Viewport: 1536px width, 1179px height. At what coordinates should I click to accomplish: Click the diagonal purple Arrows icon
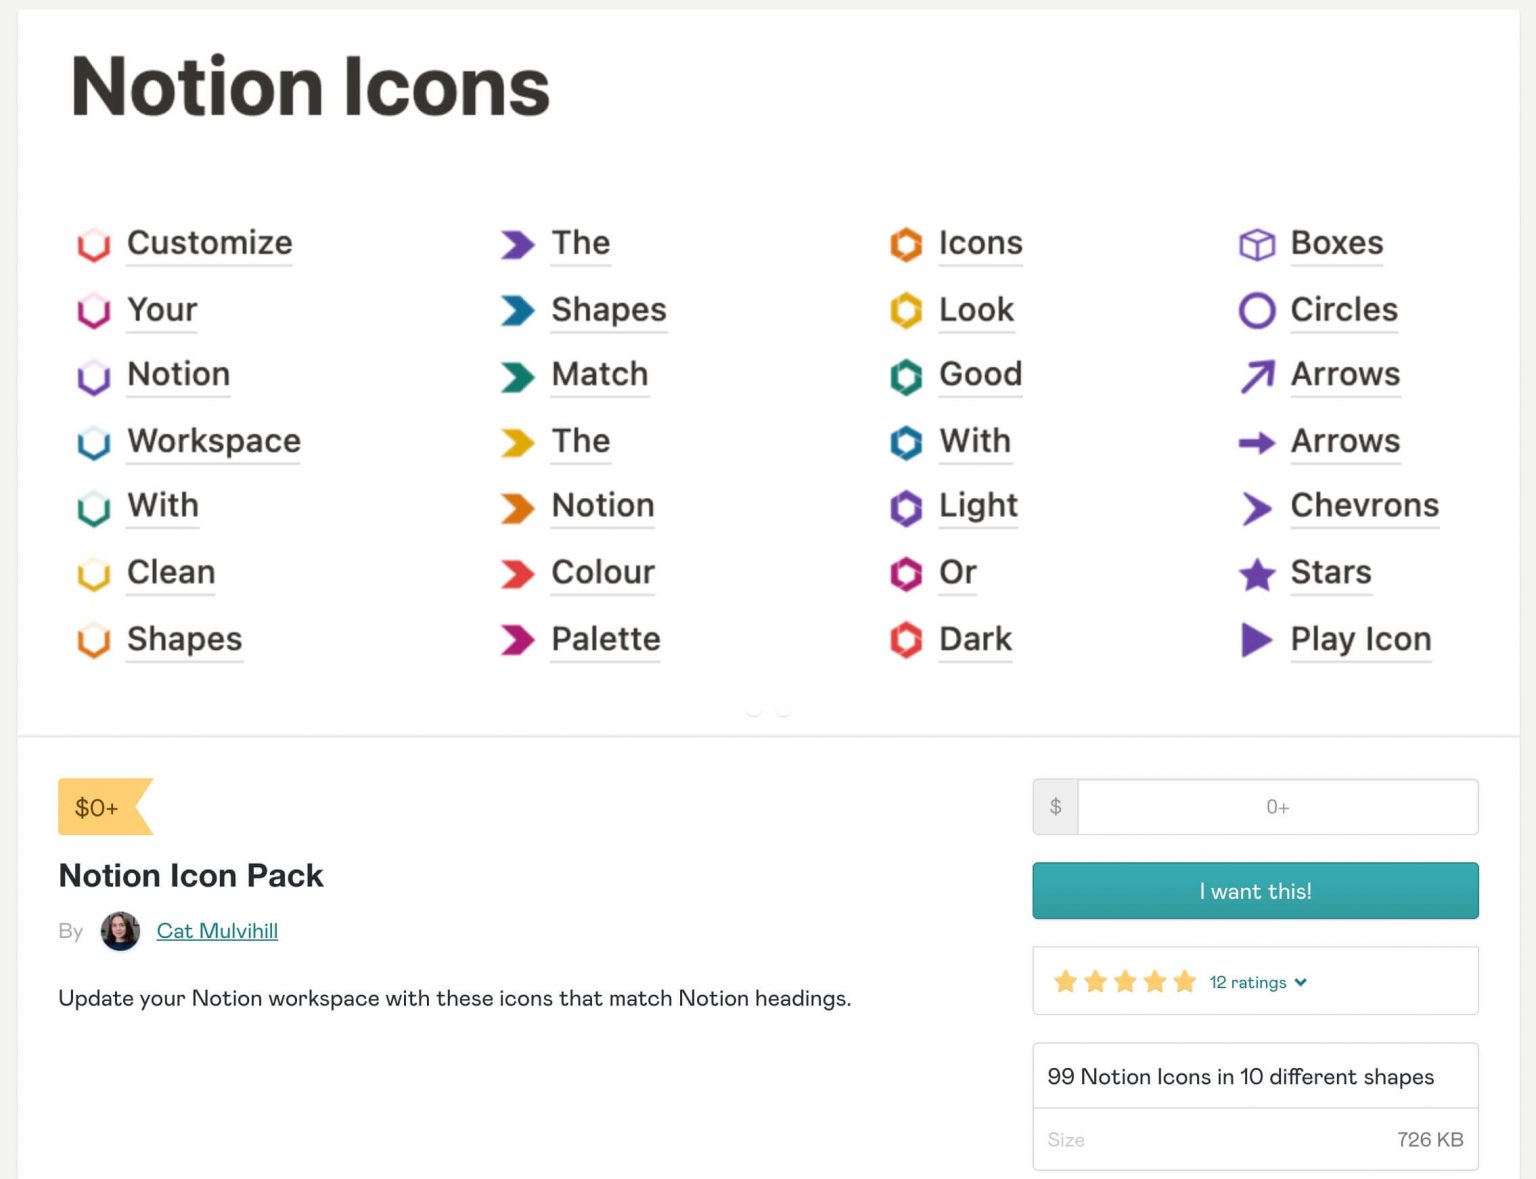(x=1256, y=376)
